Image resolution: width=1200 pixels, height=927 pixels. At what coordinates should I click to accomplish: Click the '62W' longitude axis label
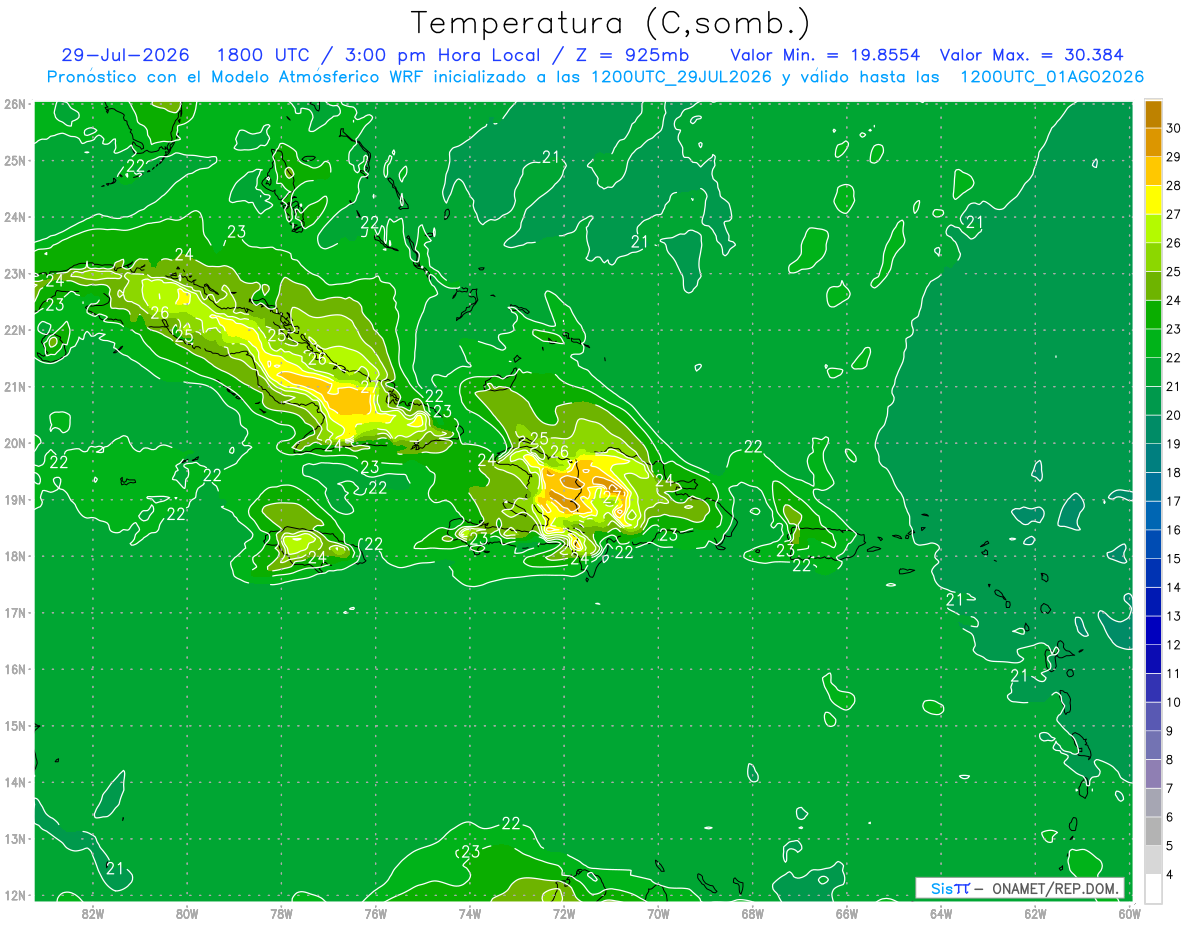[x=1035, y=912]
